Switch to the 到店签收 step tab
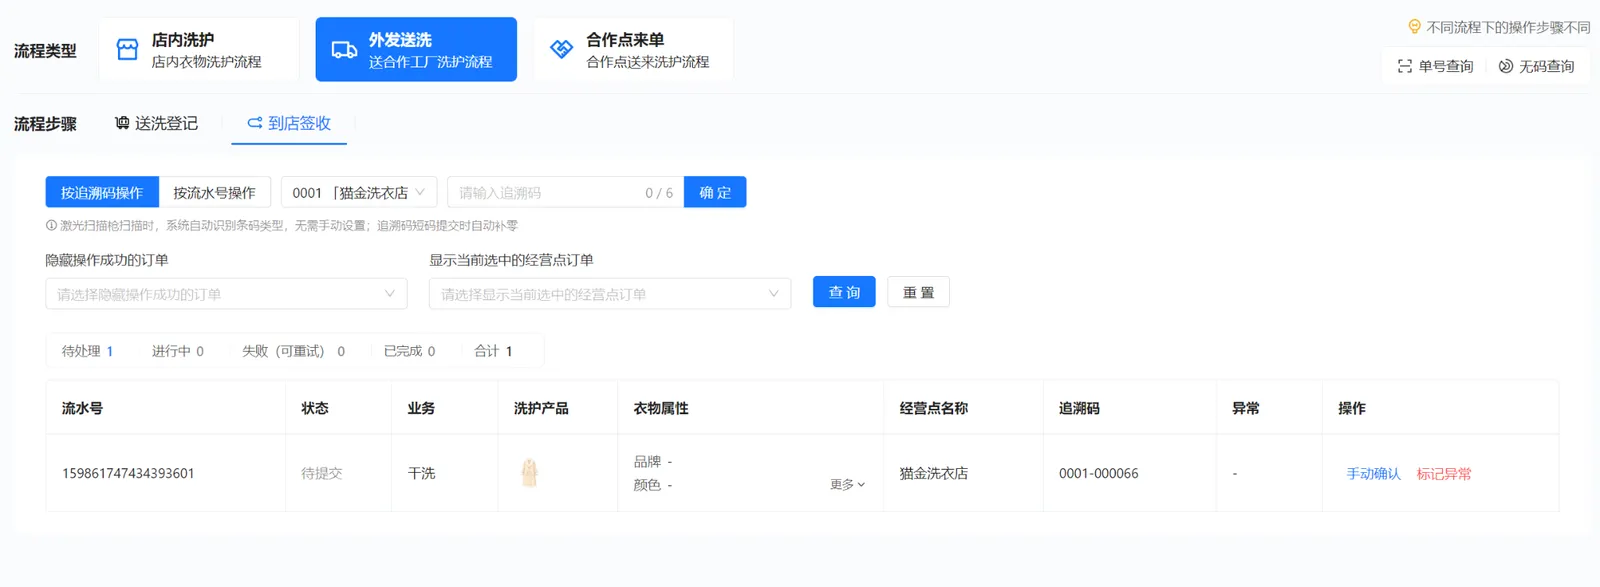The width and height of the screenshot is (1600, 587). coord(289,123)
